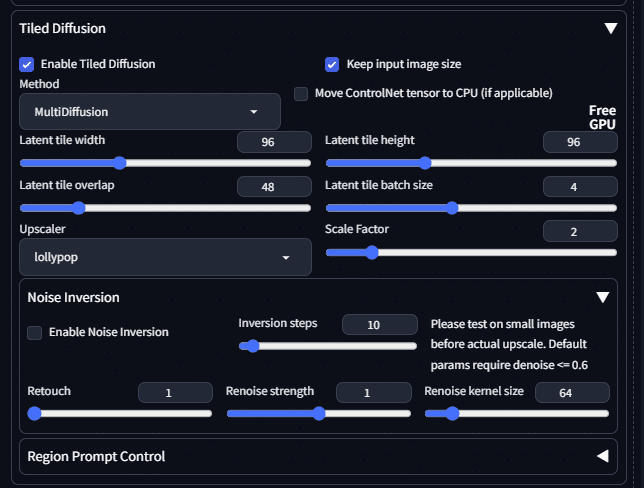Click the Retouch value field

(175, 393)
